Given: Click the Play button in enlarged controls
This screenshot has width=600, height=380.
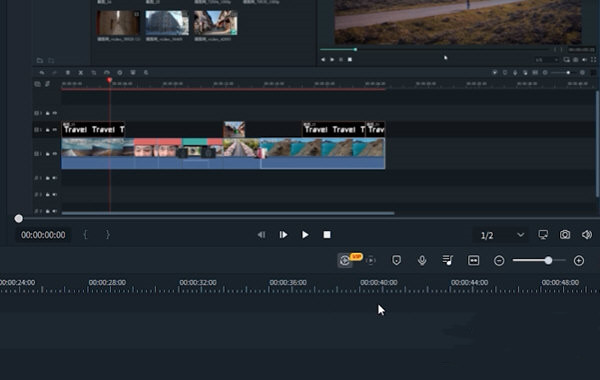Looking at the screenshot, I should pyautogui.click(x=305, y=235).
